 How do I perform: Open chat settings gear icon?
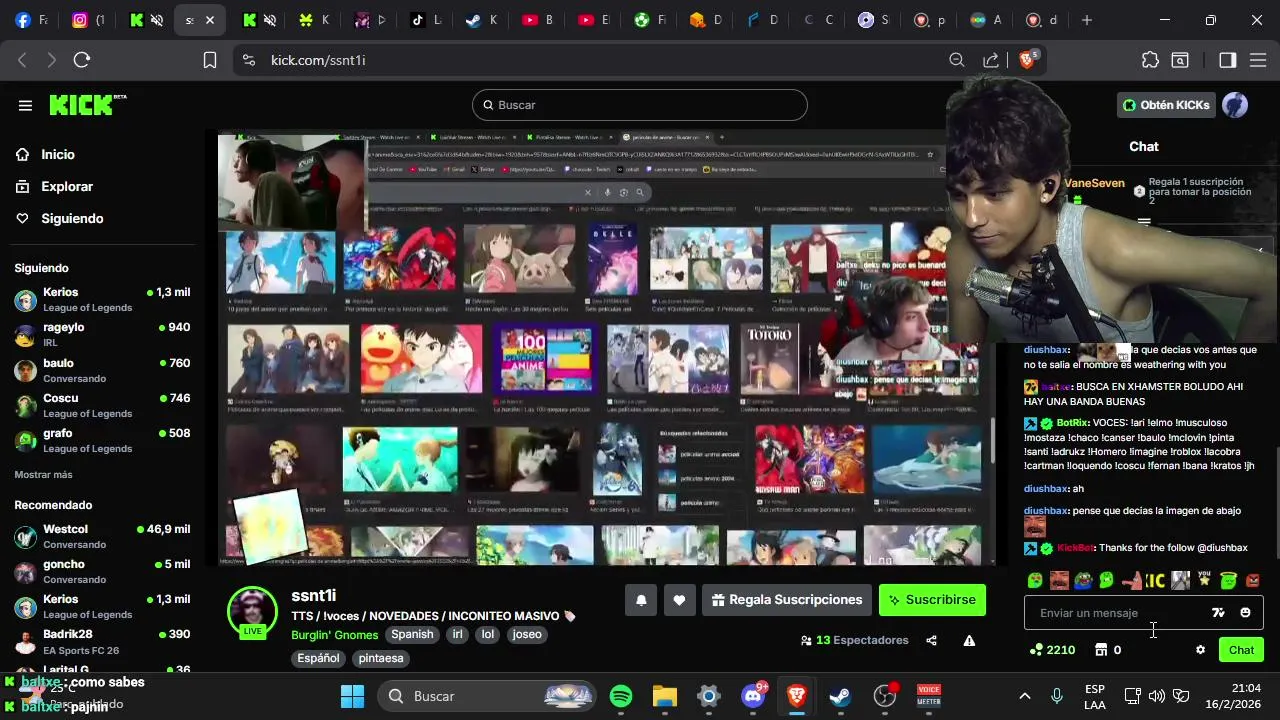pos(1200,650)
